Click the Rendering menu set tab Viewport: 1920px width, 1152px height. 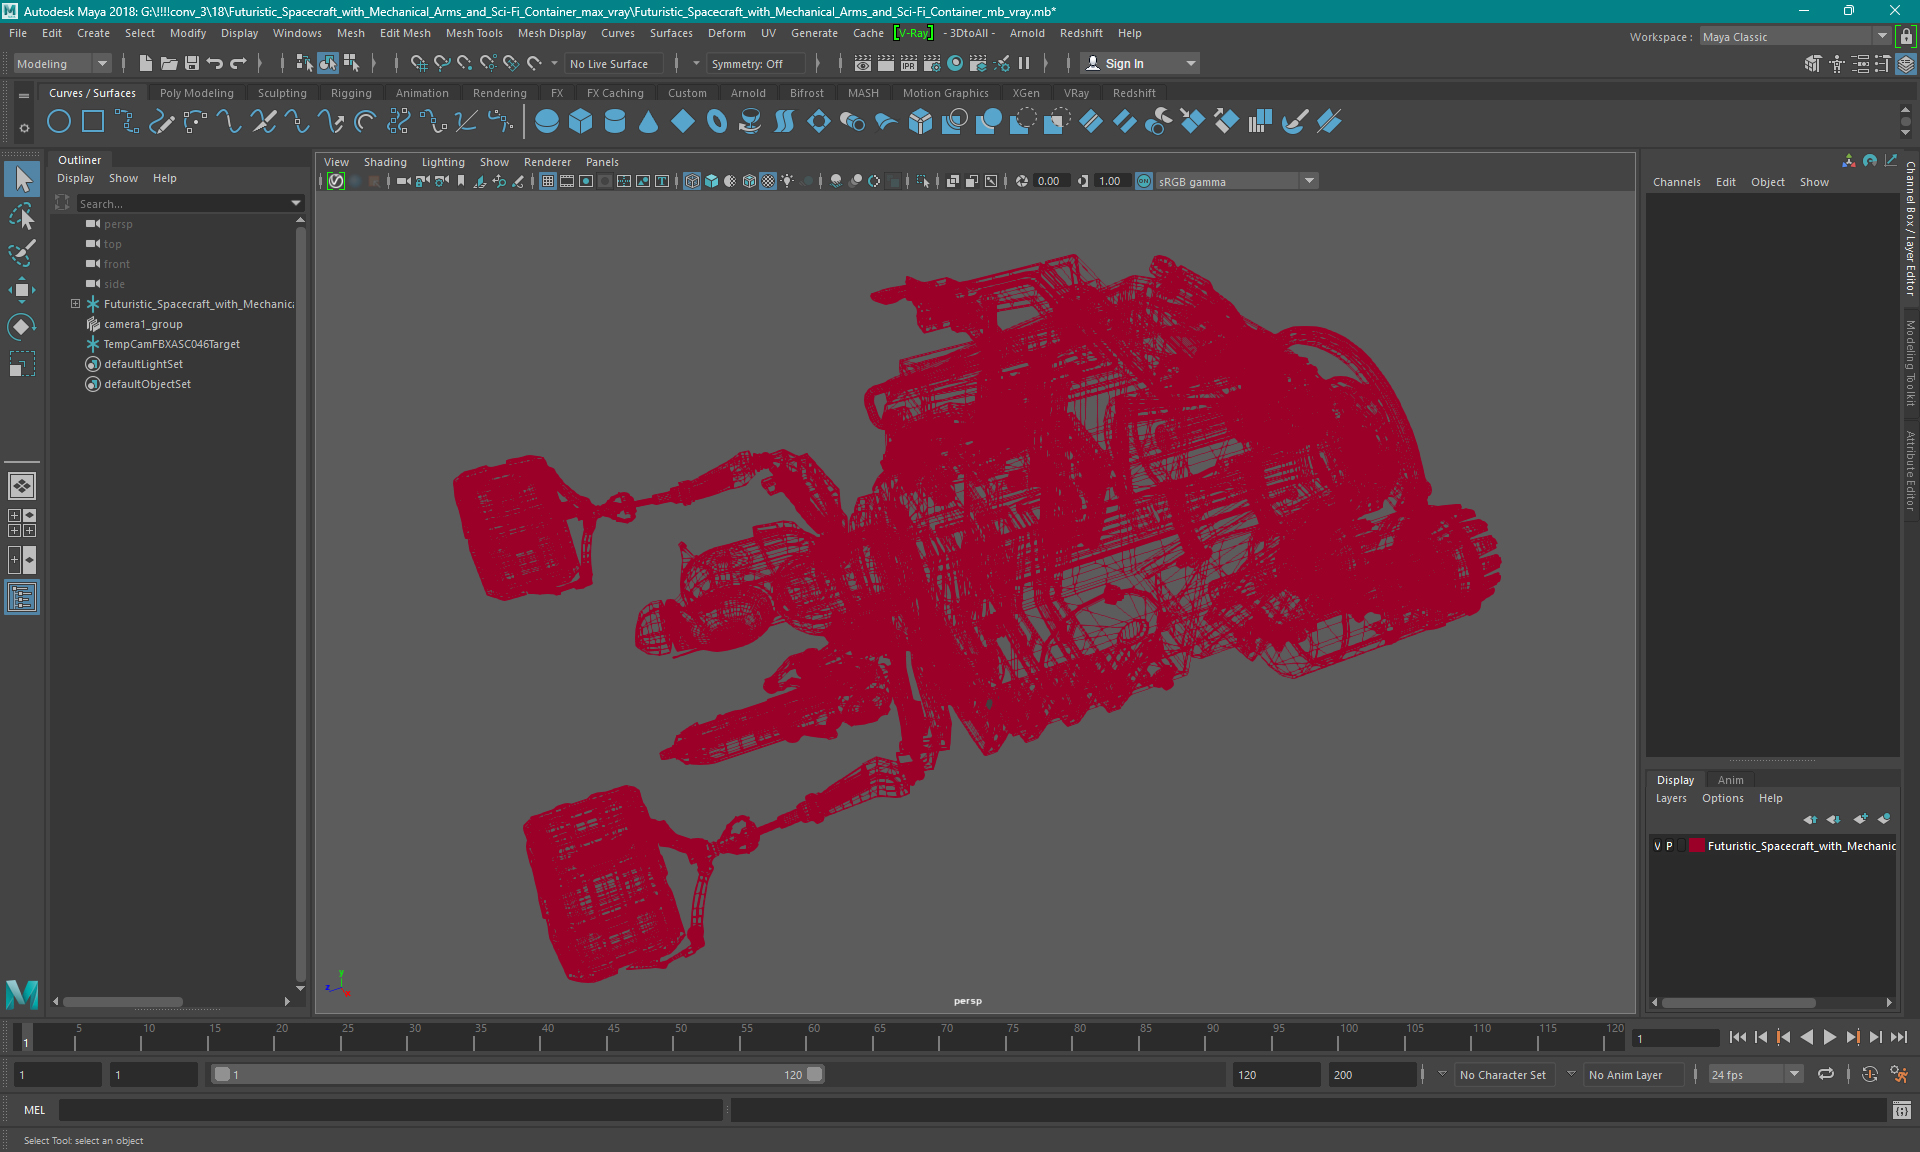click(x=498, y=92)
